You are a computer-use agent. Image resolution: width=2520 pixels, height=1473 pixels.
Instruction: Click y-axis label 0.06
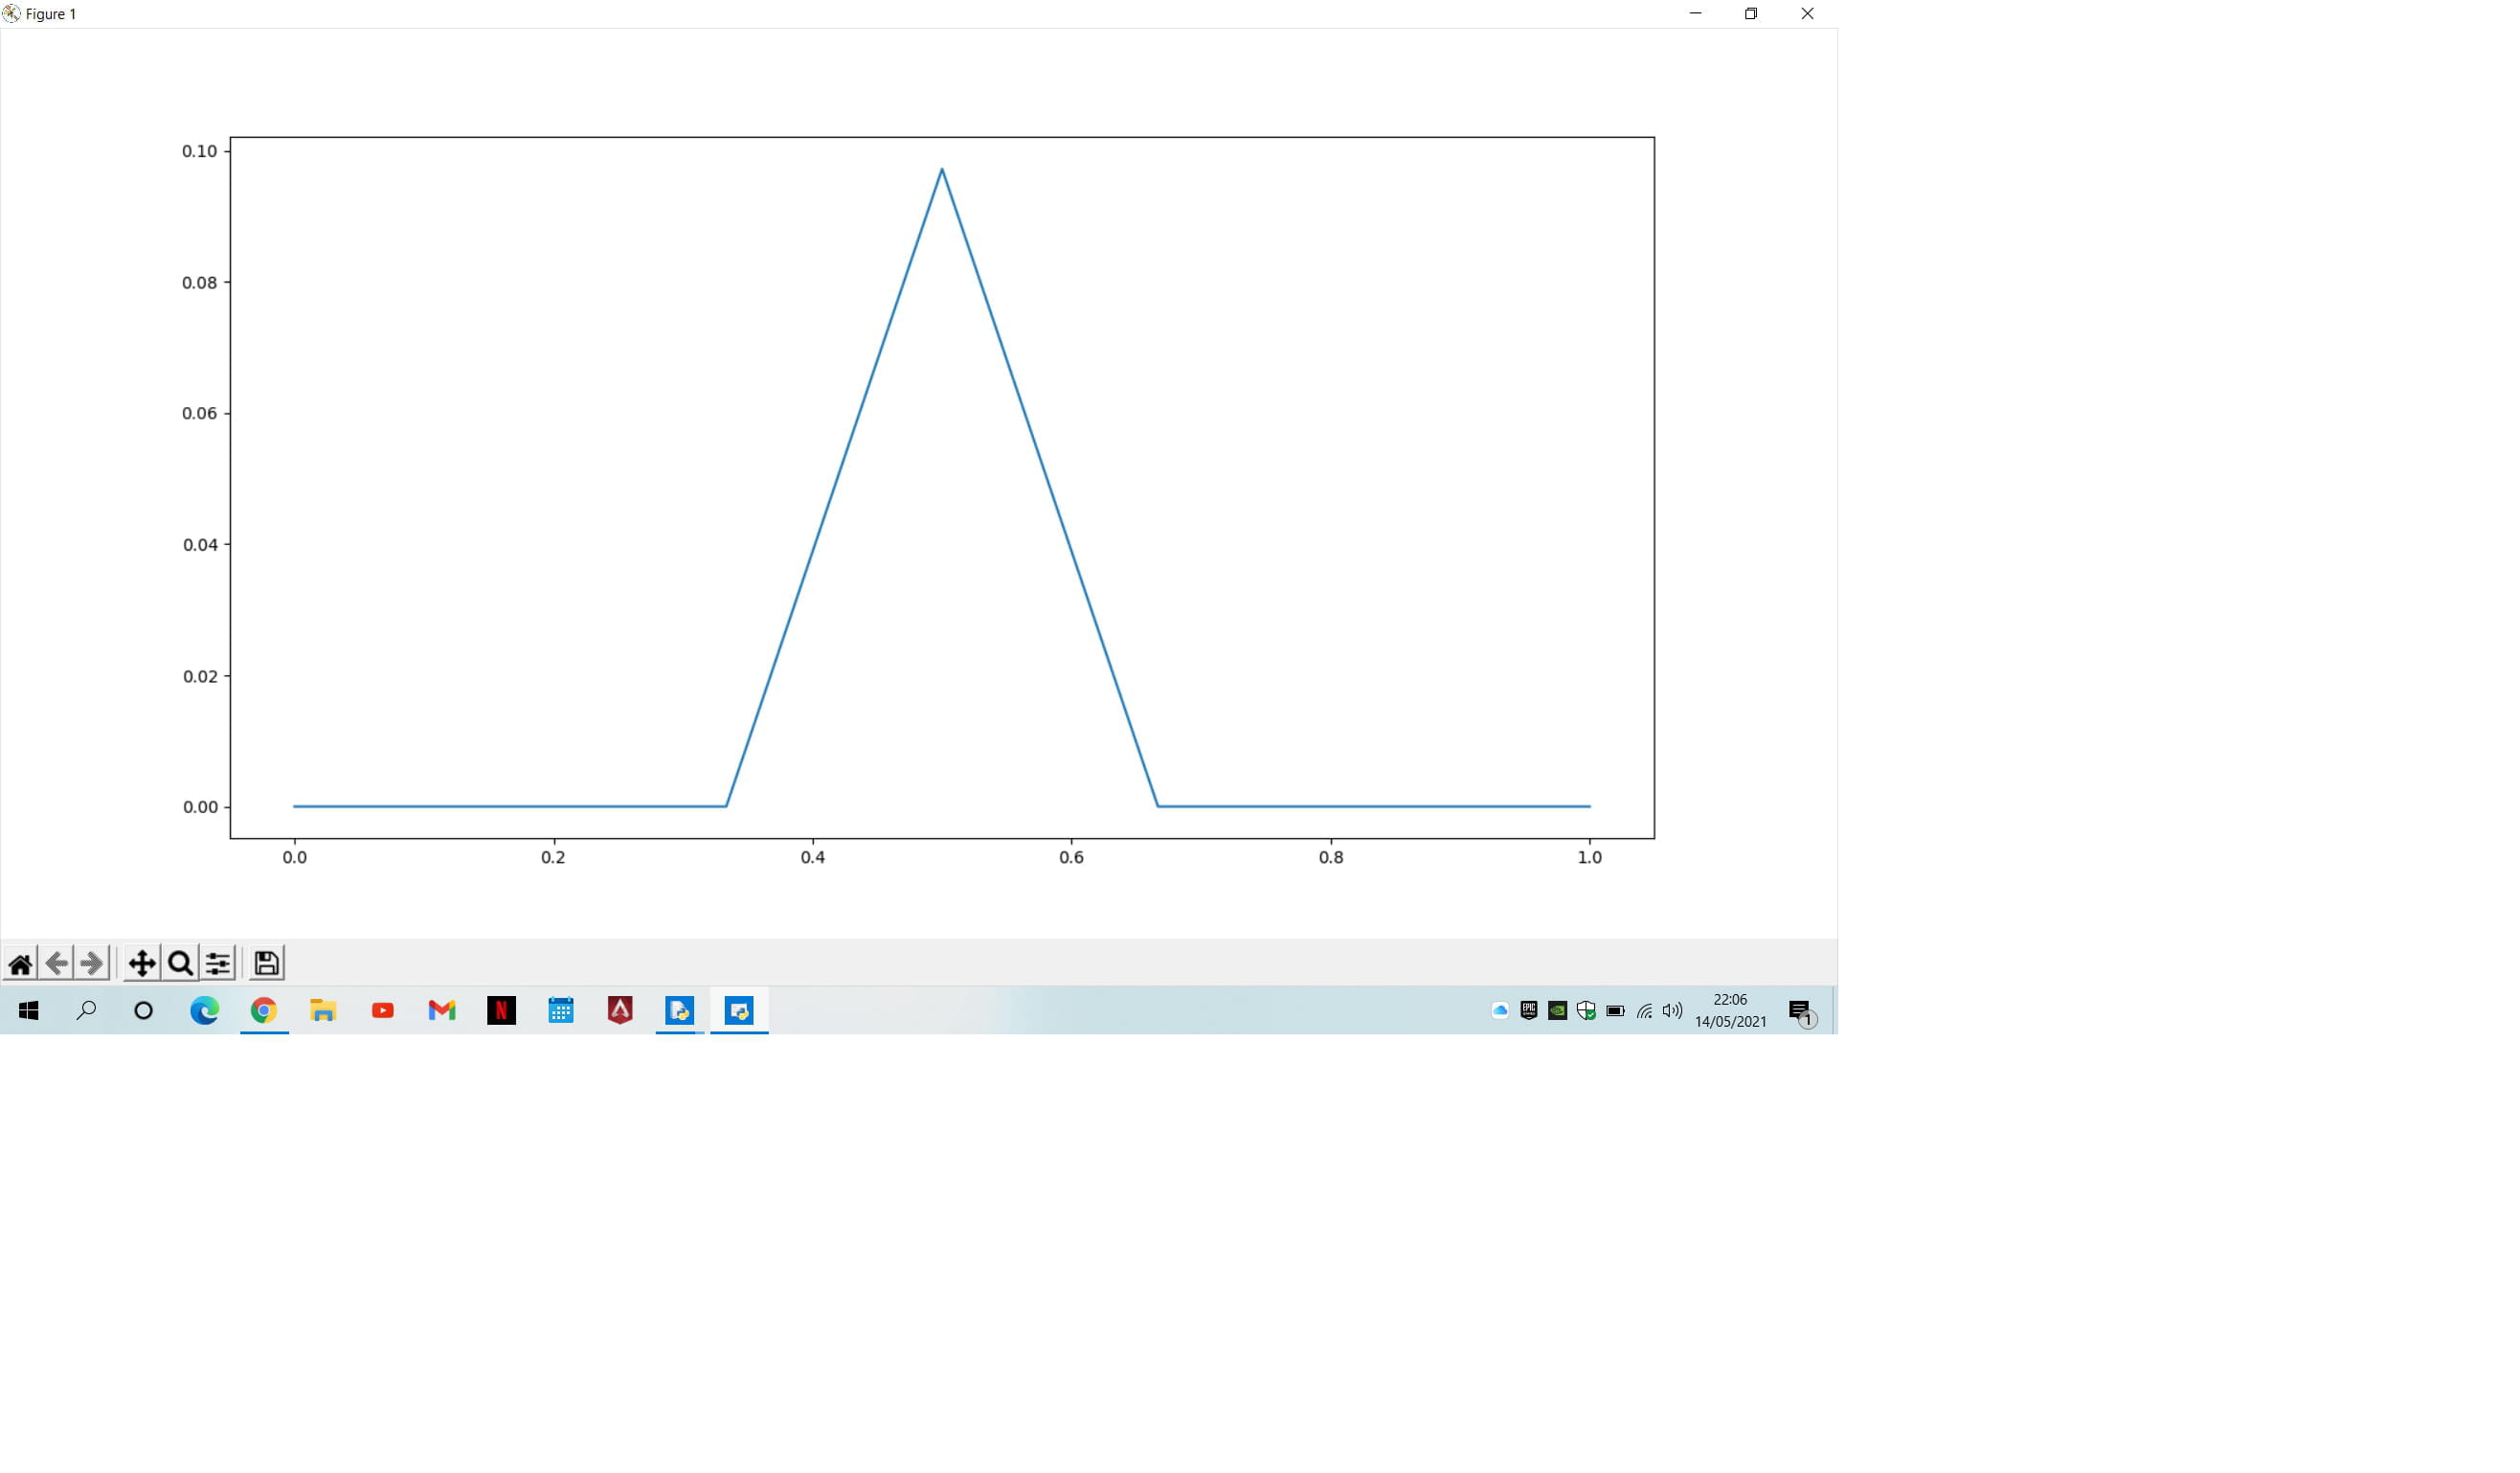199,414
